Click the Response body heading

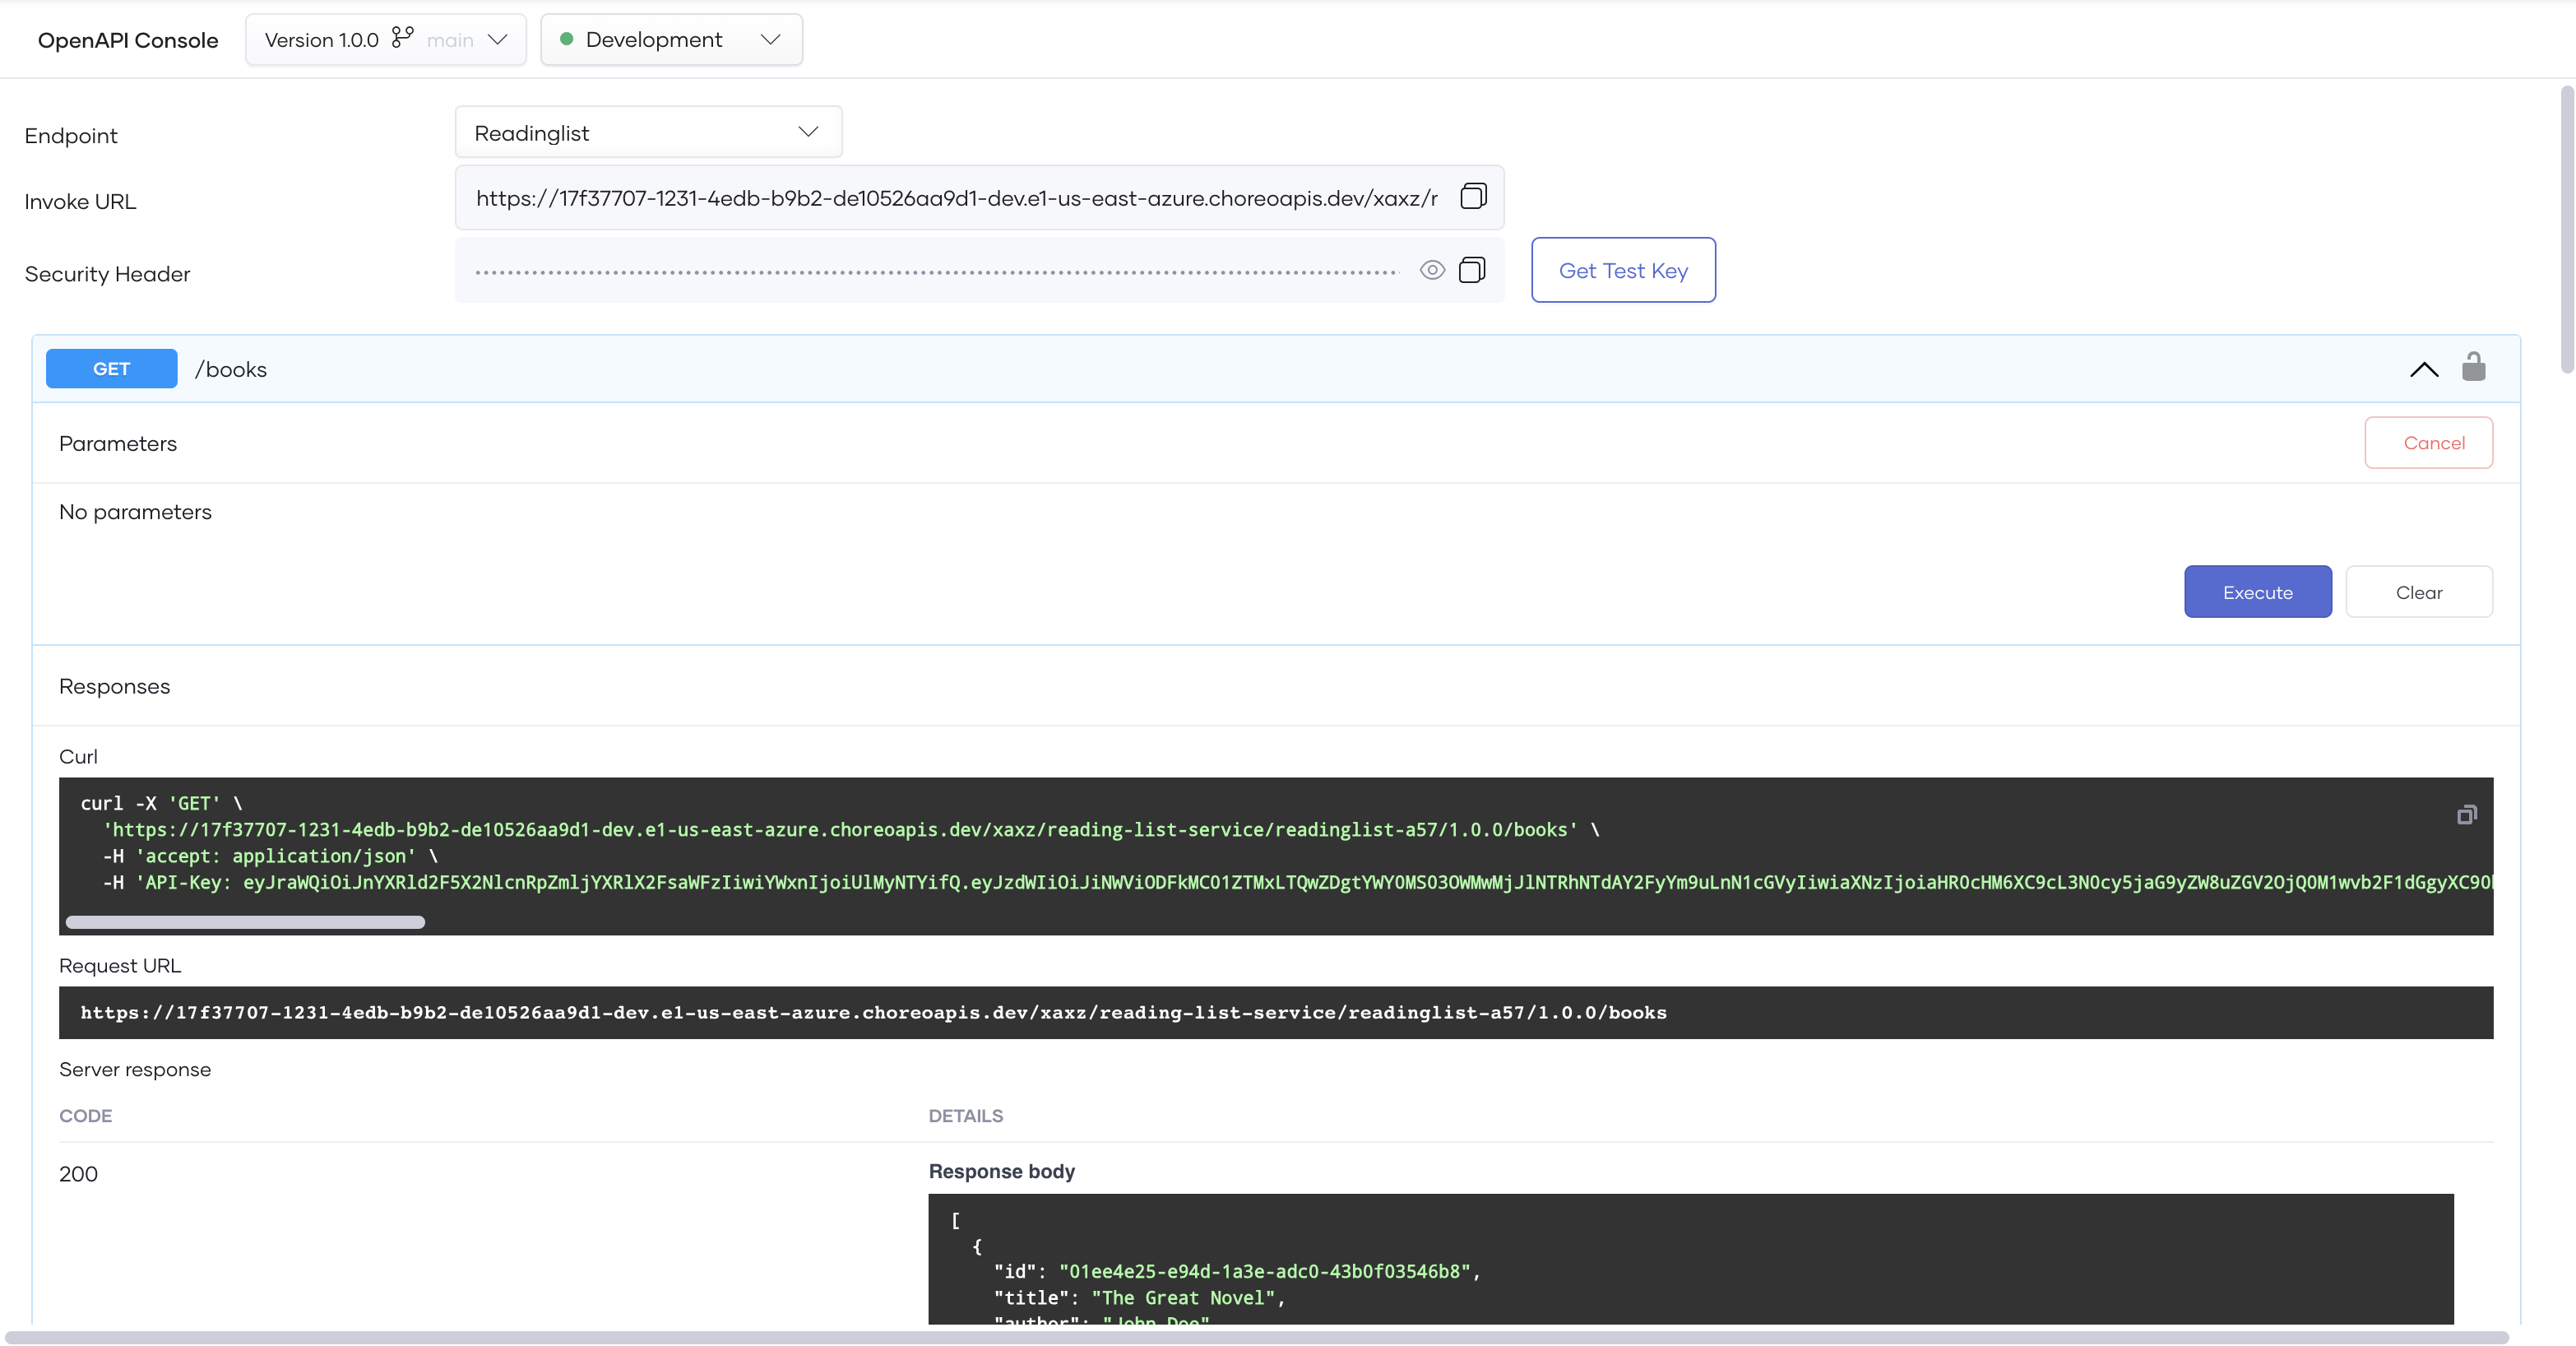(x=1001, y=1171)
